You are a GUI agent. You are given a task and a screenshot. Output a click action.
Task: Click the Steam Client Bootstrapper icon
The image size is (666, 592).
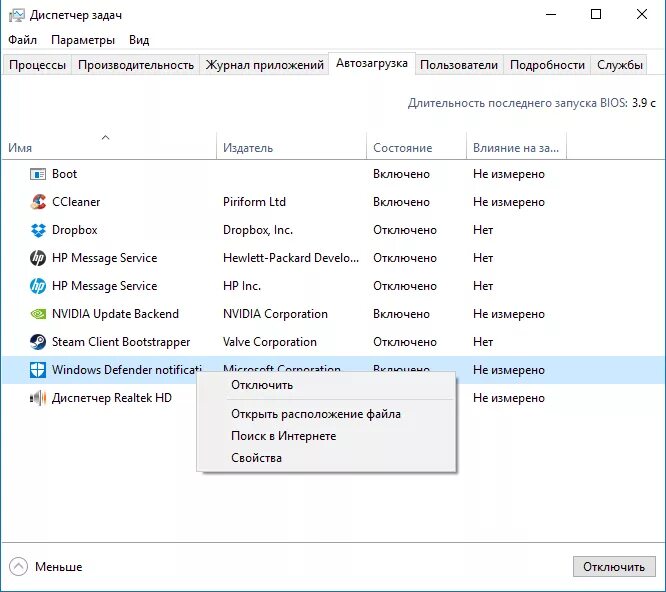[38, 342]
